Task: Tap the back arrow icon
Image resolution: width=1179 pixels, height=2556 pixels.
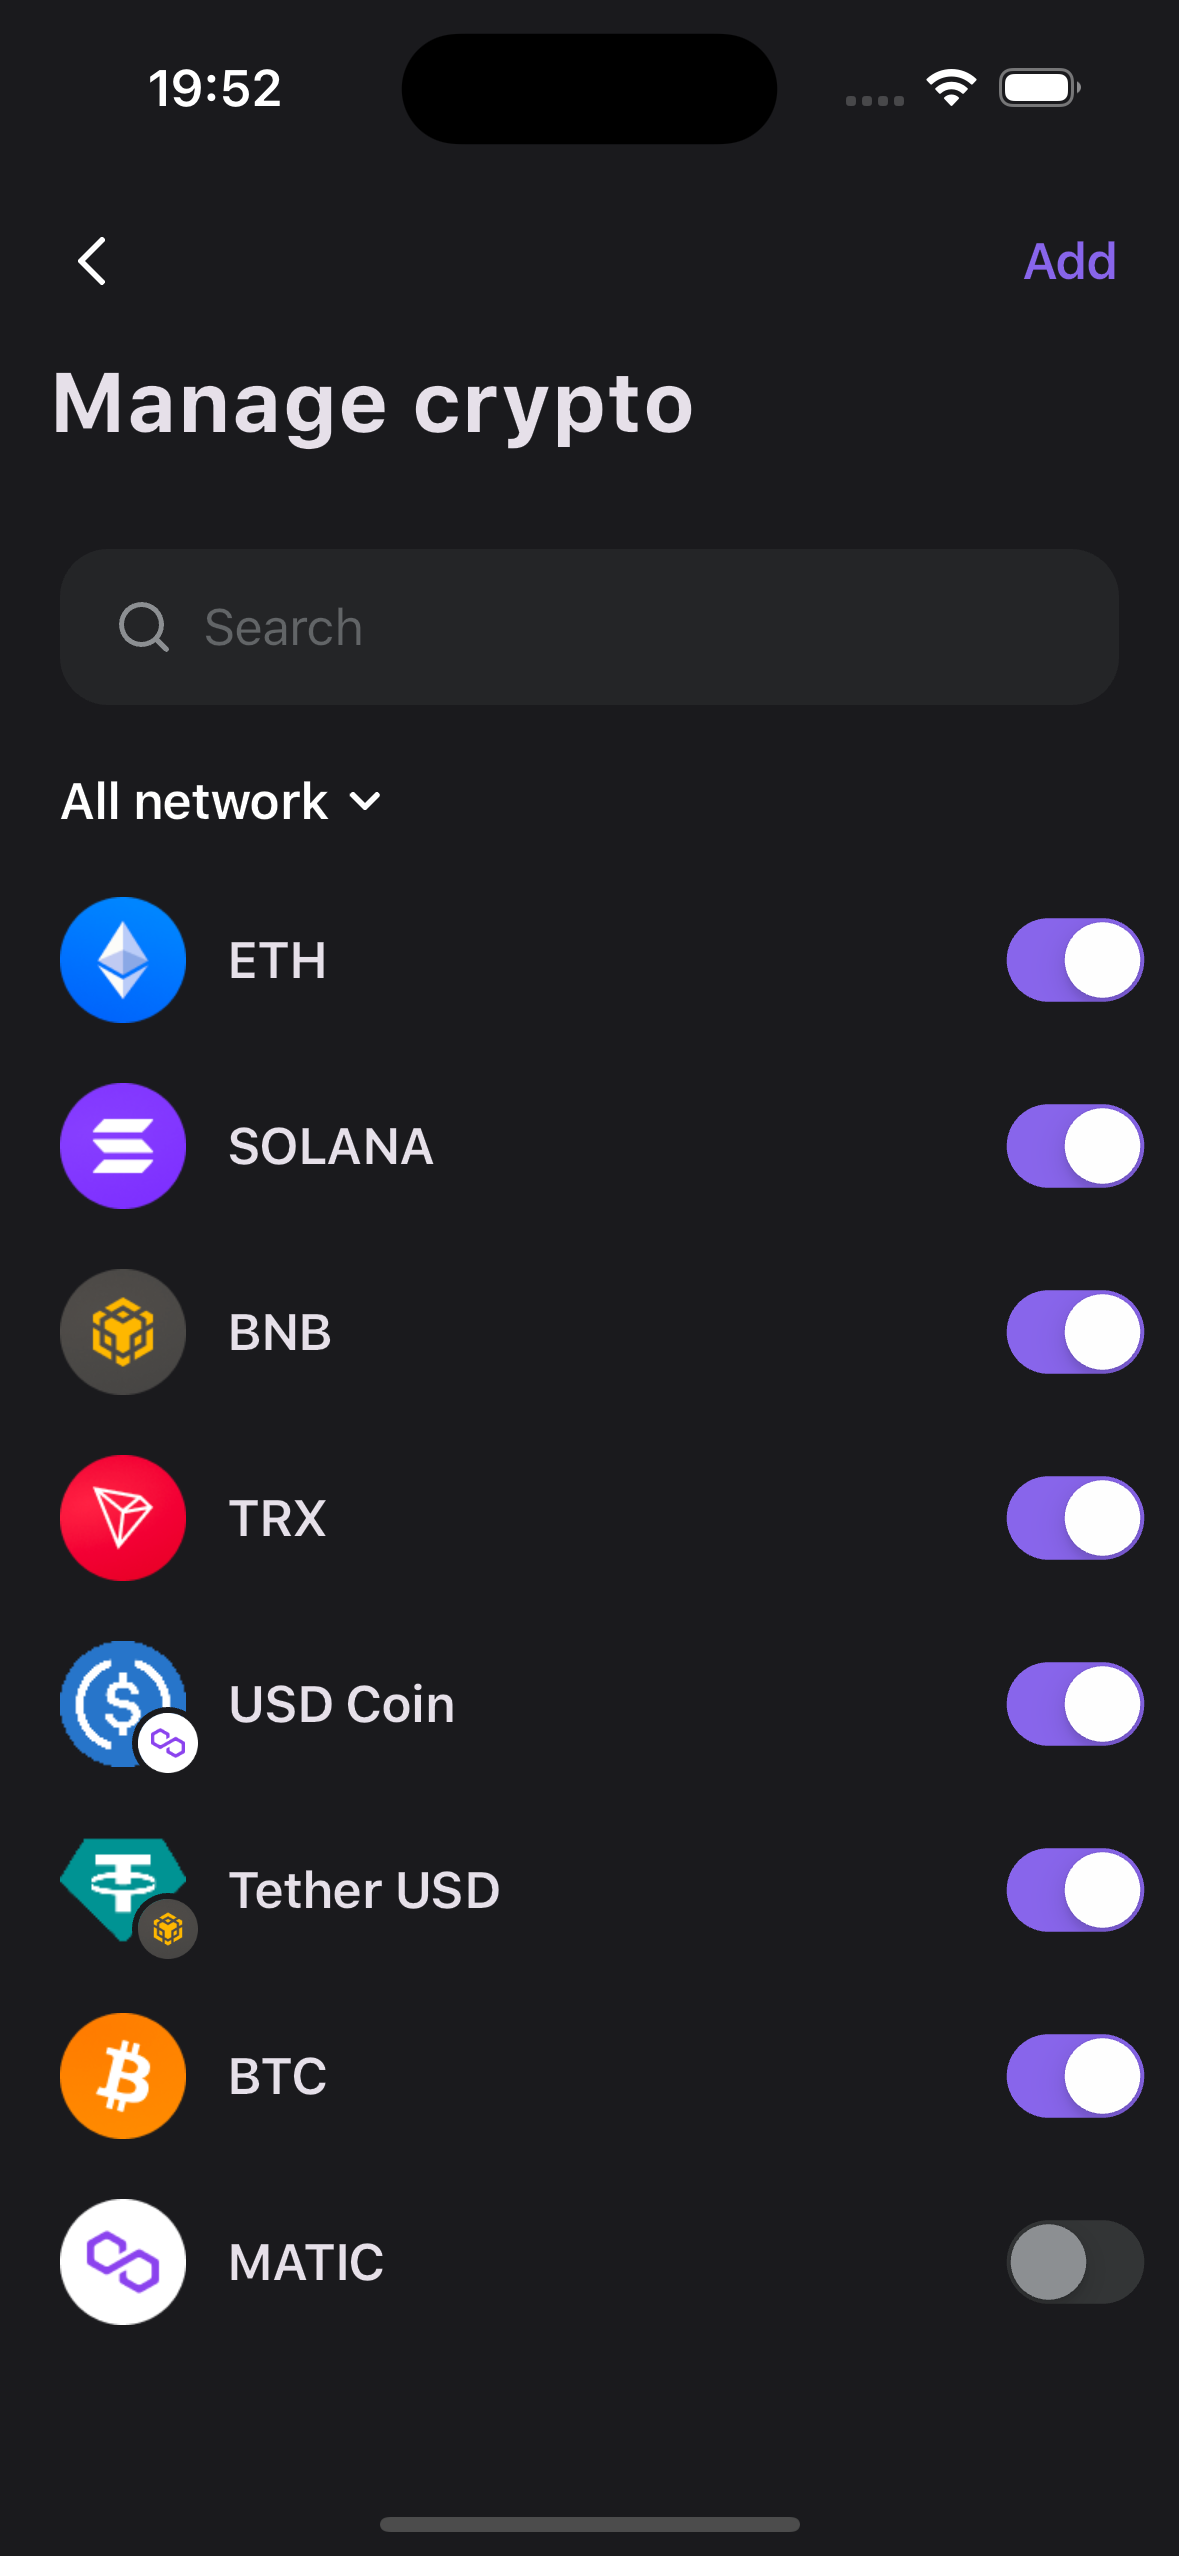Action: pyautogui.click(x=92, y=261)
